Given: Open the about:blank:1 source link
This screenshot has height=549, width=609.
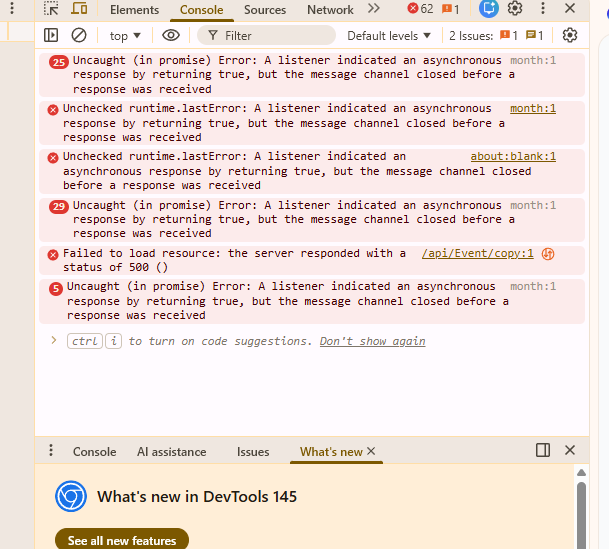Looking at the screenshot, I should (513, 156).
